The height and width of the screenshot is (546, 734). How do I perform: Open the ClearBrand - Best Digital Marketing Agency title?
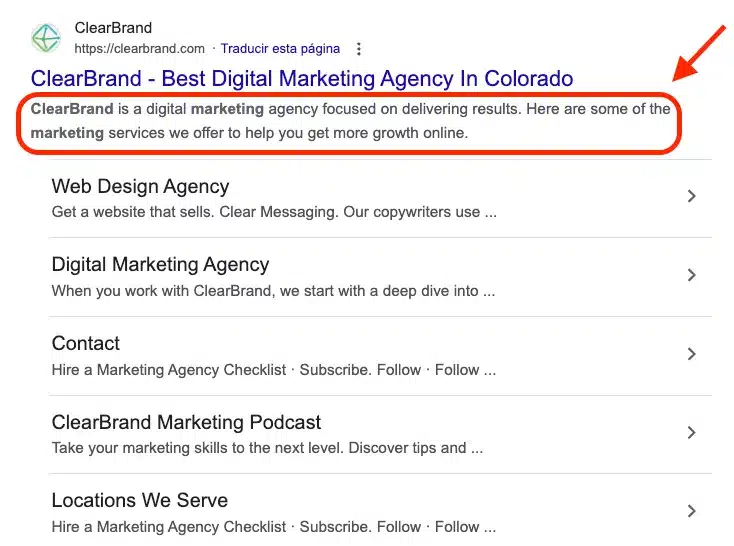point(302,78)
